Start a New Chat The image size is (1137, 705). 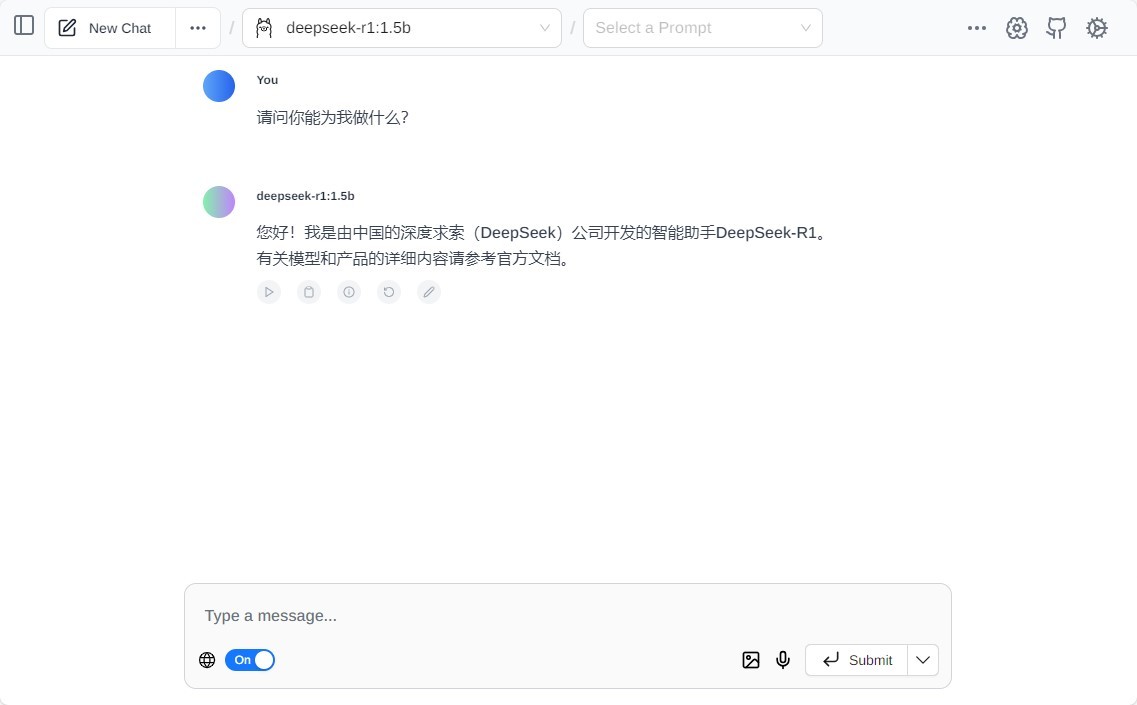(110, 28)
